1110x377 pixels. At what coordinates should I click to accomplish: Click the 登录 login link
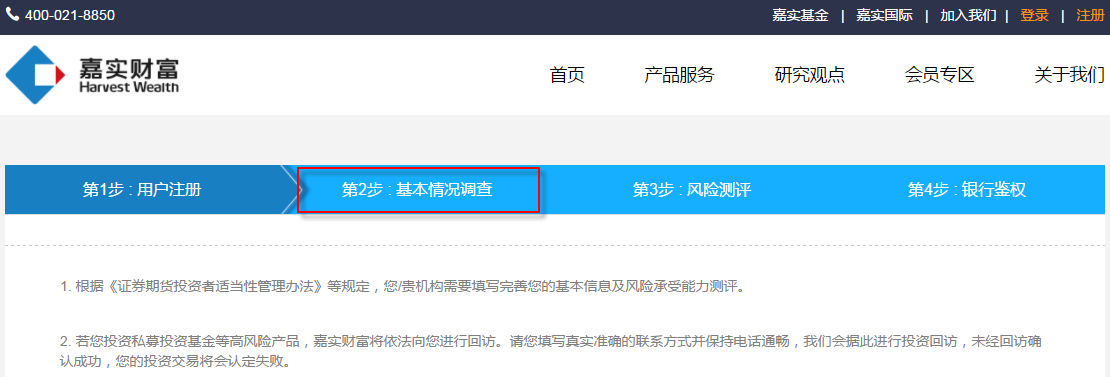[1034, 16]
